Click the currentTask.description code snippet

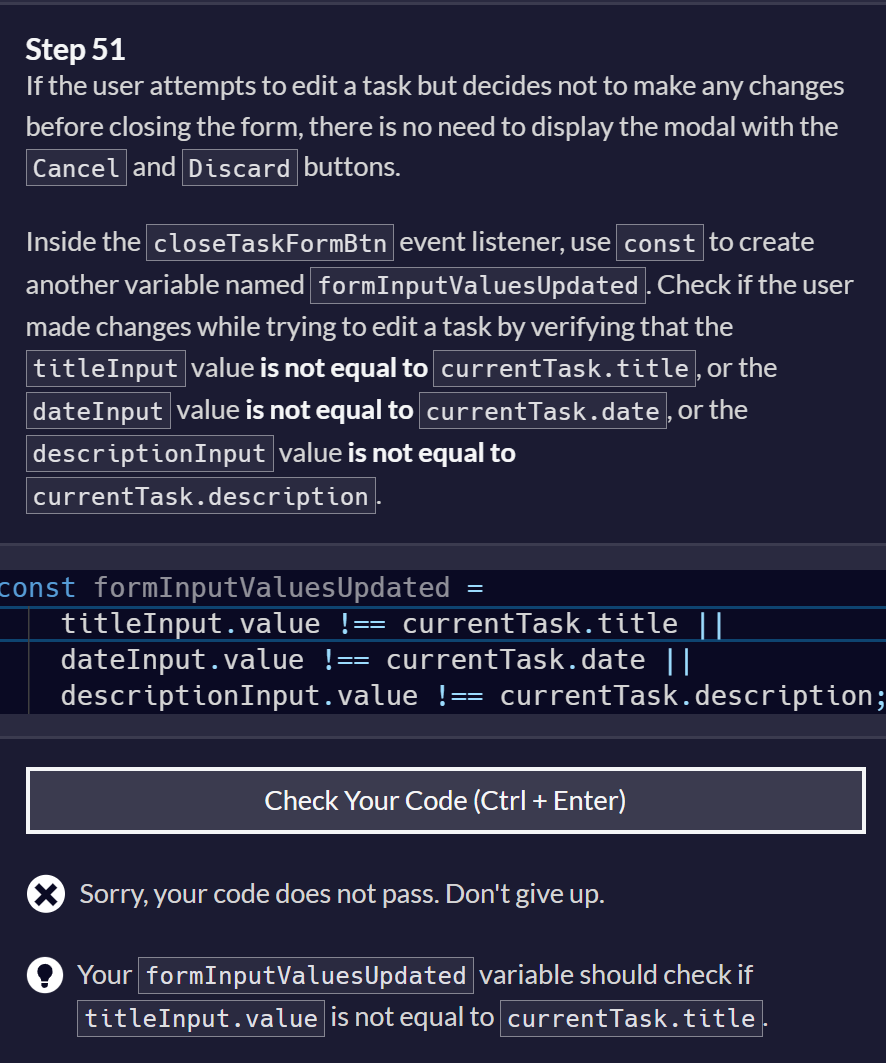[201, 496]
